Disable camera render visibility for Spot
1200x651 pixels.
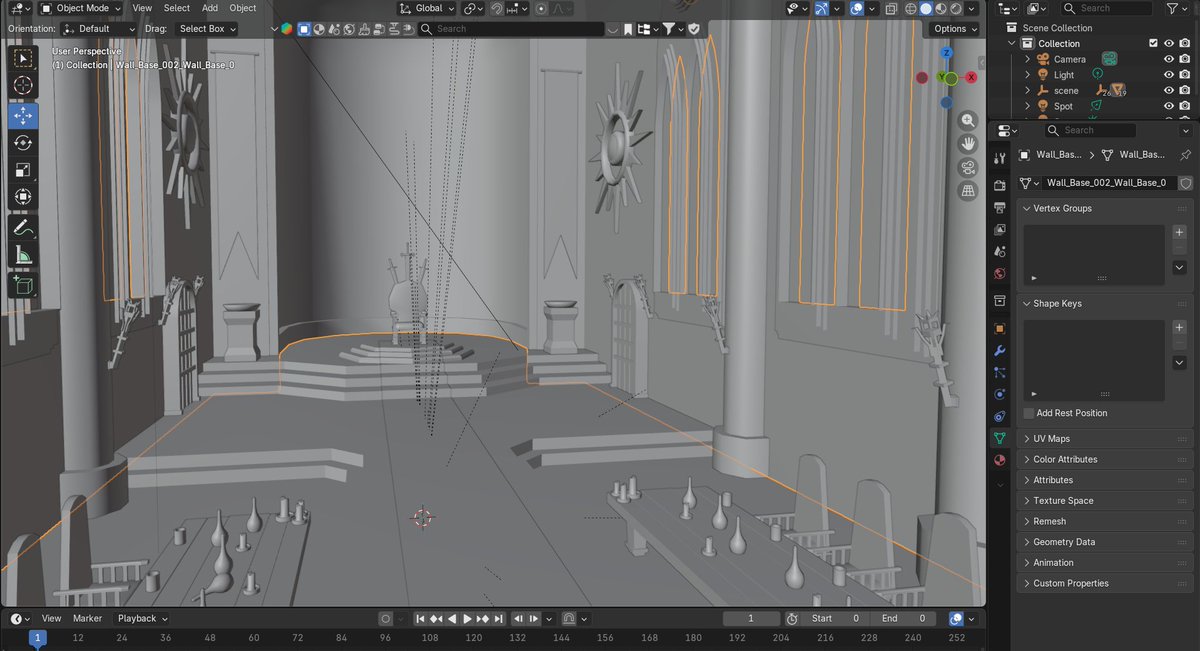point(1184,105)
